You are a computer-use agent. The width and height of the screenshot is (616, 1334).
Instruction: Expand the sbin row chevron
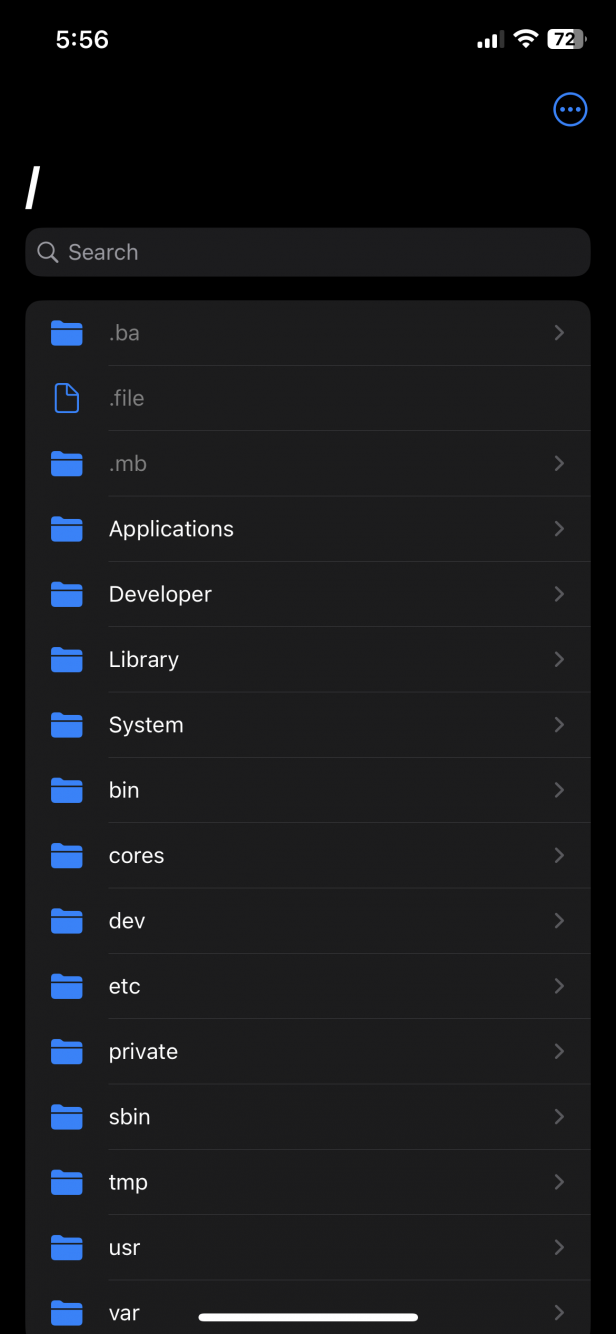click(x=559, y=1117)
